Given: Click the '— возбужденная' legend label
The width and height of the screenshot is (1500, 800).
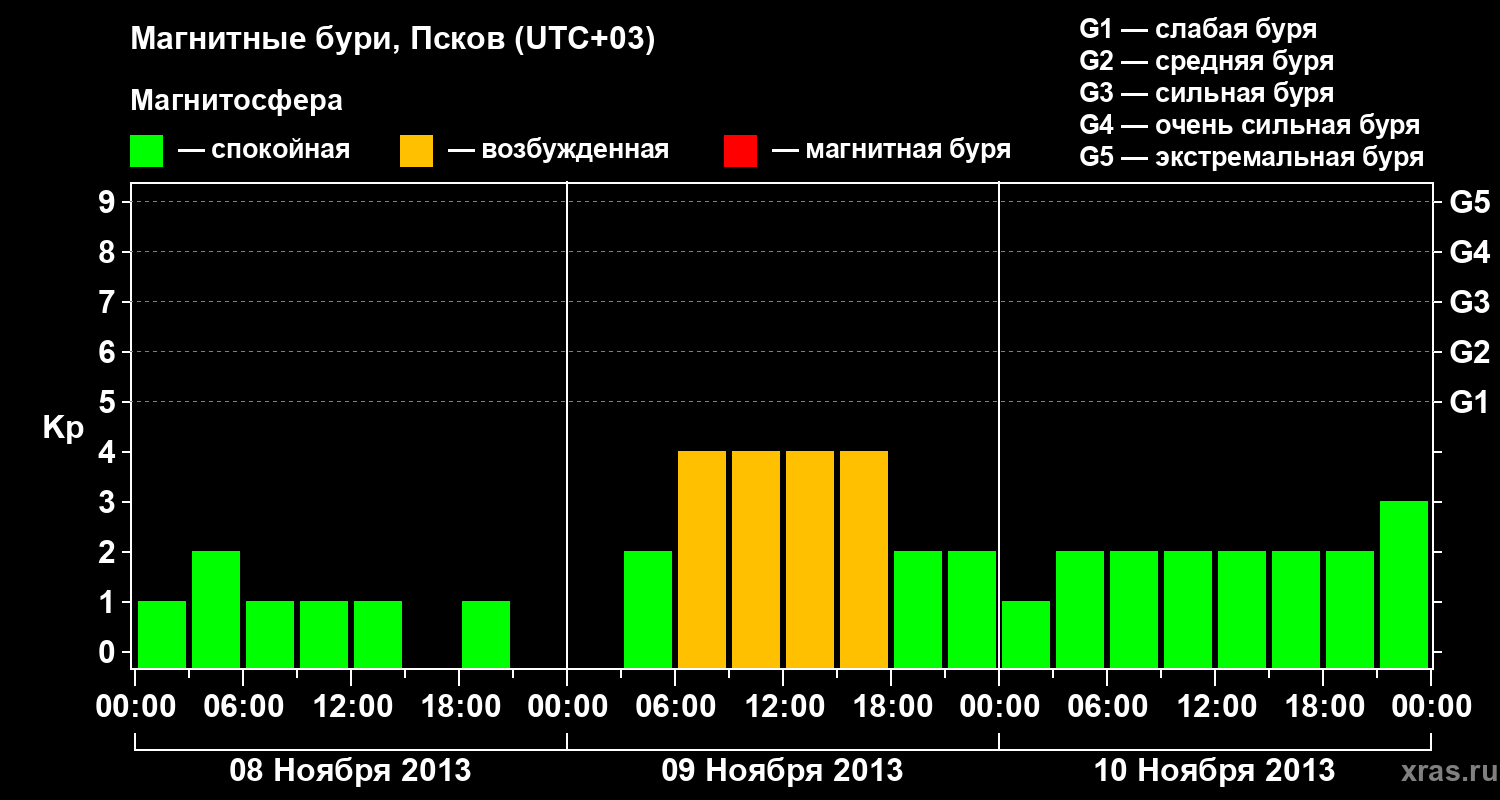Looking at the screenshot, I should coord(558,151).
